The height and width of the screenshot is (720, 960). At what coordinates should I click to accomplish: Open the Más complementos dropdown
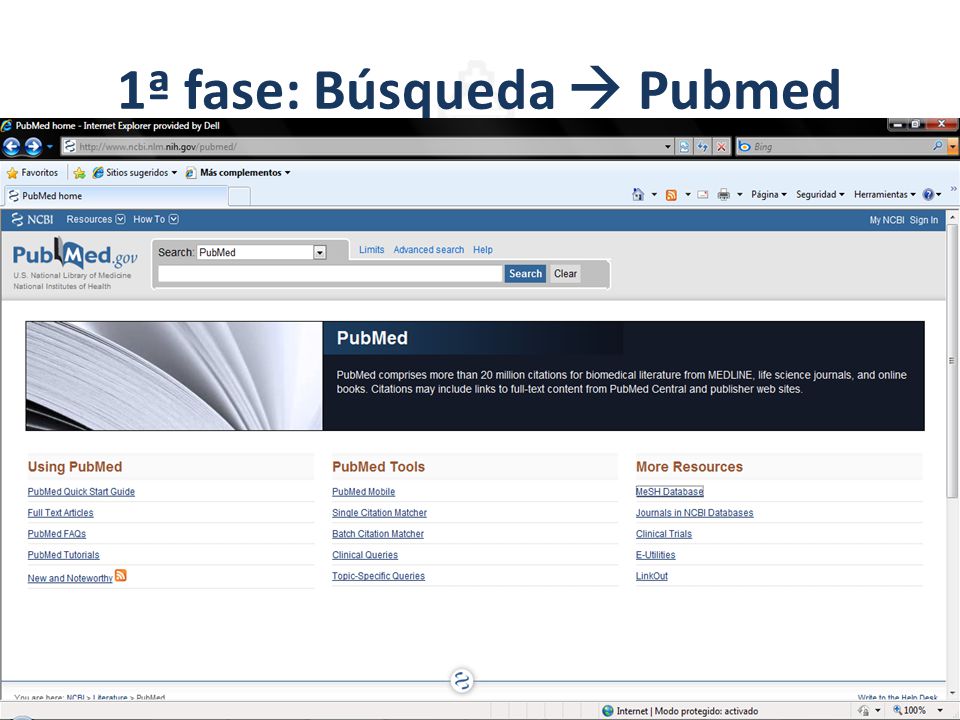click(x=238, y=173)
